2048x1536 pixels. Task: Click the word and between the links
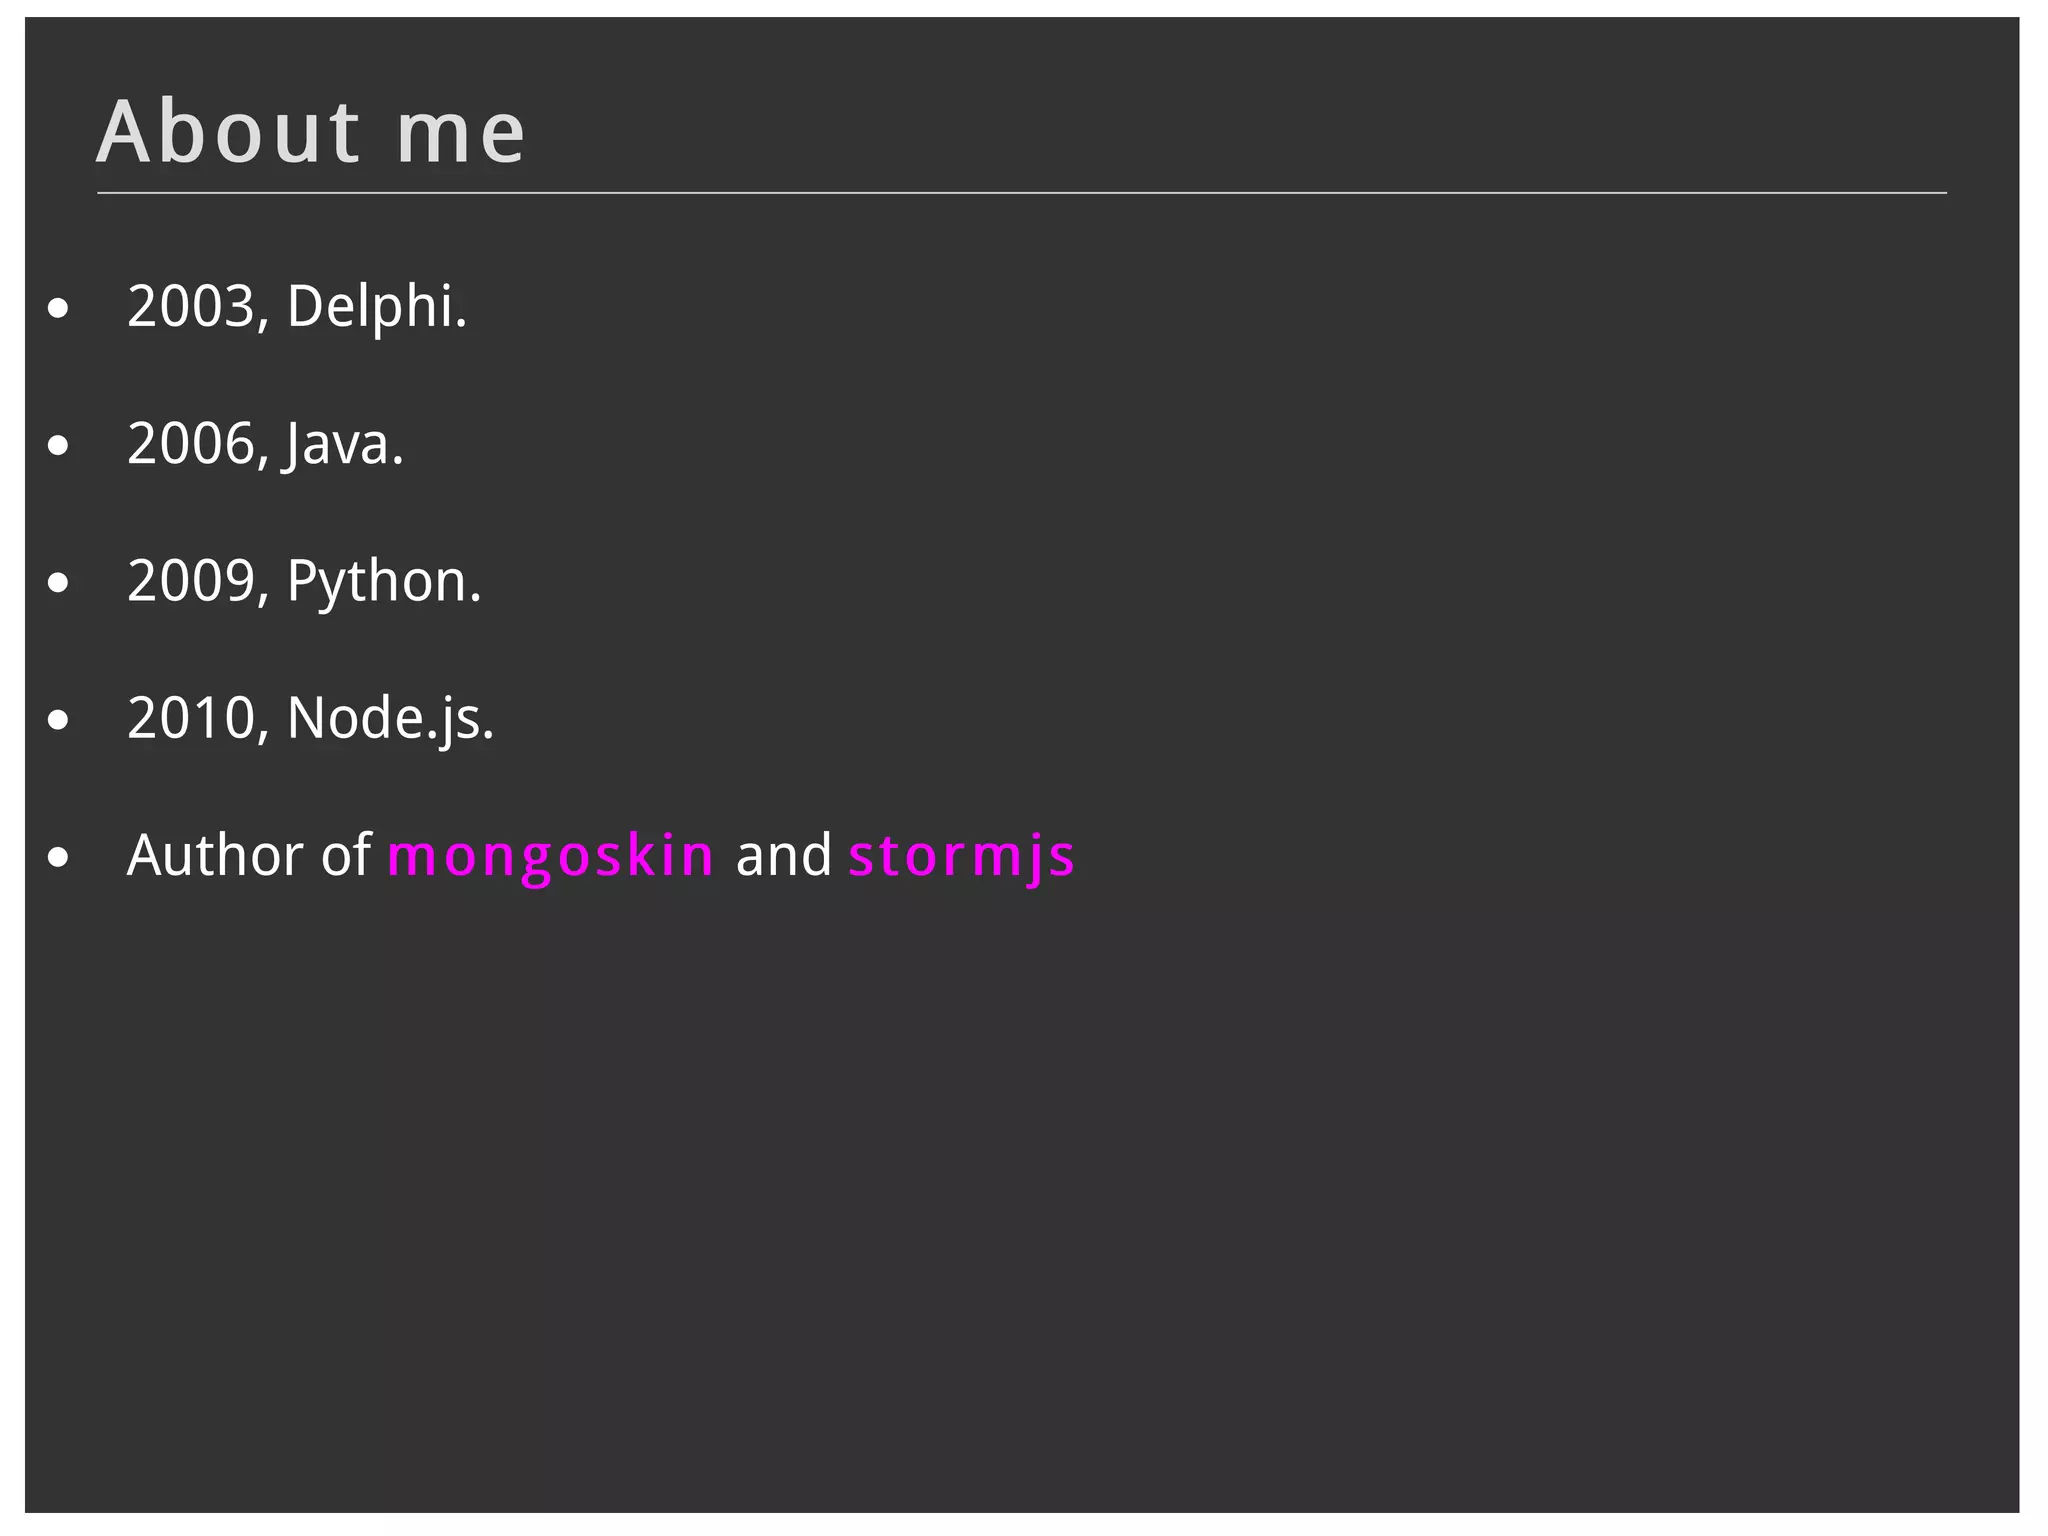click(x=783, y=856)
